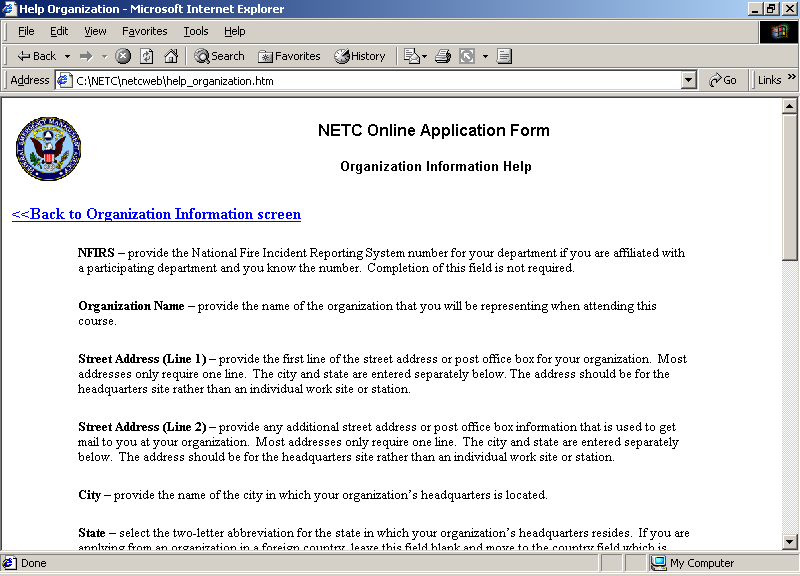The height and width of the screenshot is (576, 800).
Task: Click the Go button
Action: tap(722, 81)
